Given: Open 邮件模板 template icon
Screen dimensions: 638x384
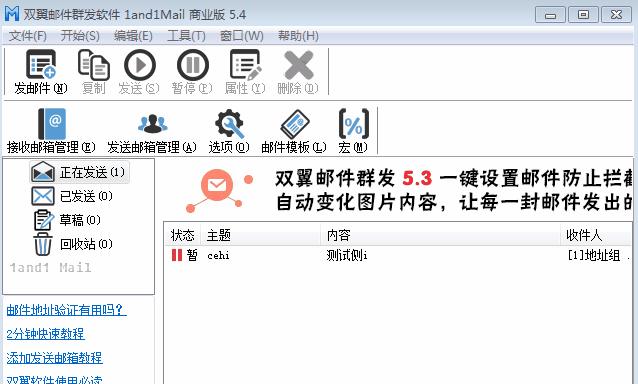Looking at the screenshot, I should click(x=295, y=124).
